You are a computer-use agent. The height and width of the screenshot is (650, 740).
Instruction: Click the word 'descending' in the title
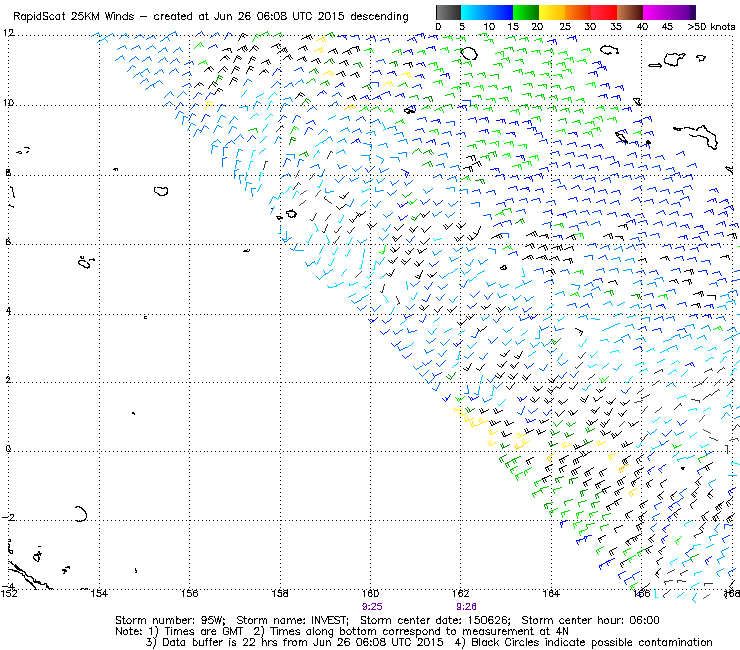coord(379,16)
